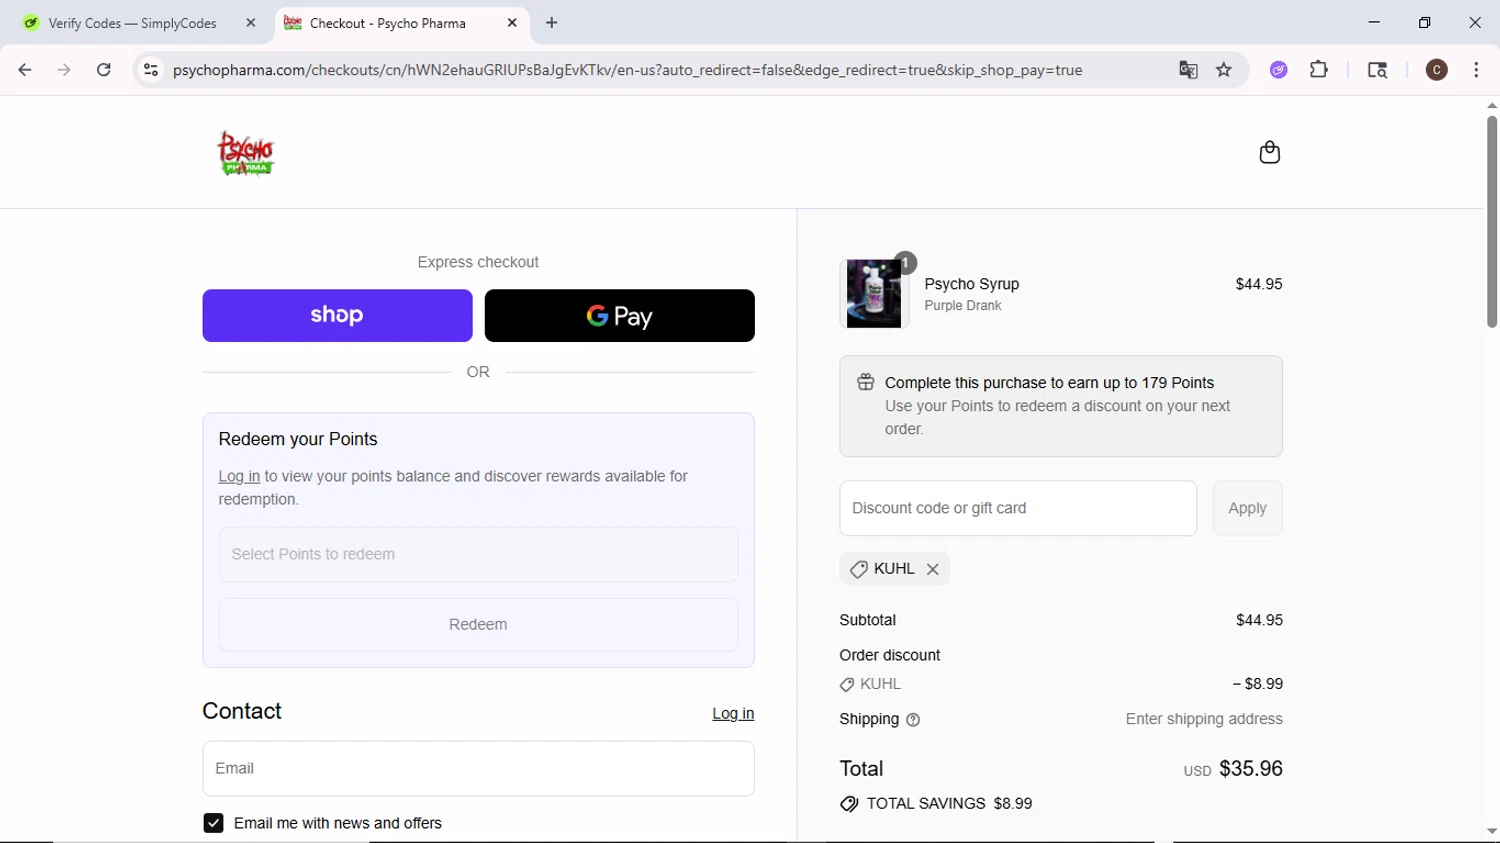1500x843 pixels.
Task: Click 'Complete this purchase to earn up to 179 Points'
Action: point(1049,383)
